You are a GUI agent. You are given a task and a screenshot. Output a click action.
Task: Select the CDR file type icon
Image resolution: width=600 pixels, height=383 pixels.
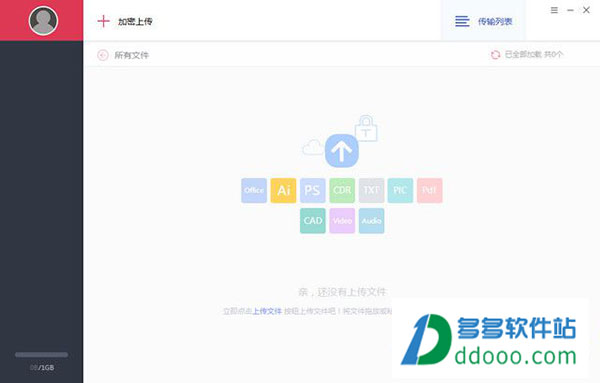click(x=342, y=190)
